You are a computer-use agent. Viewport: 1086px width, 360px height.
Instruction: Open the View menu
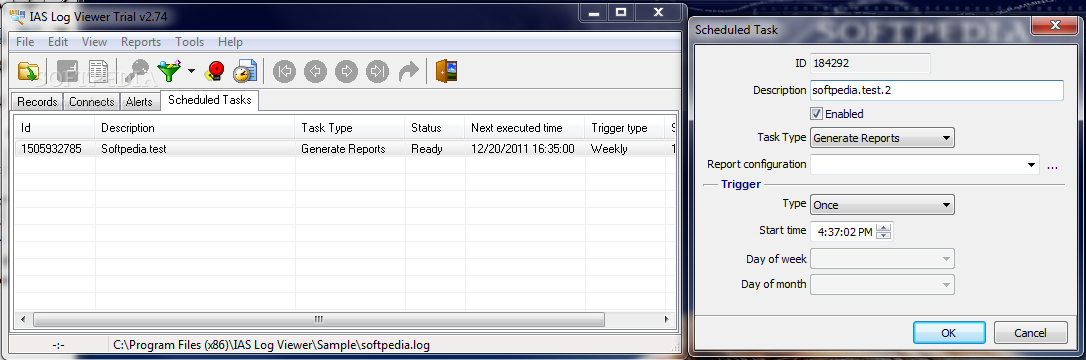coord(94,42)
